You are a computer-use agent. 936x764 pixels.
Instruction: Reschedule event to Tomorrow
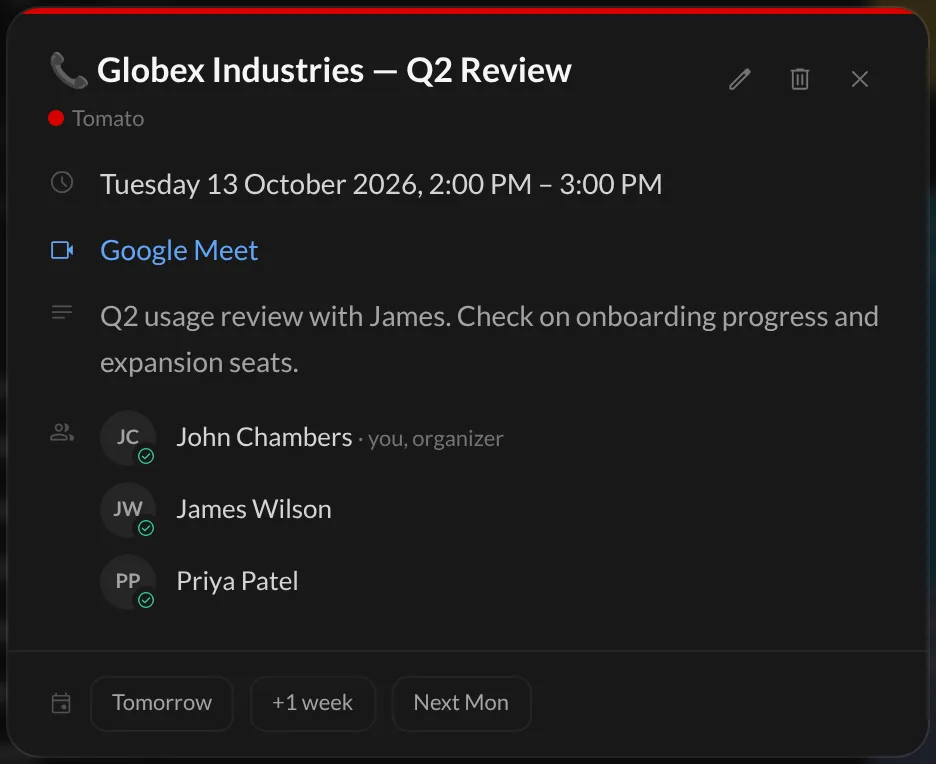click(162, 703)
